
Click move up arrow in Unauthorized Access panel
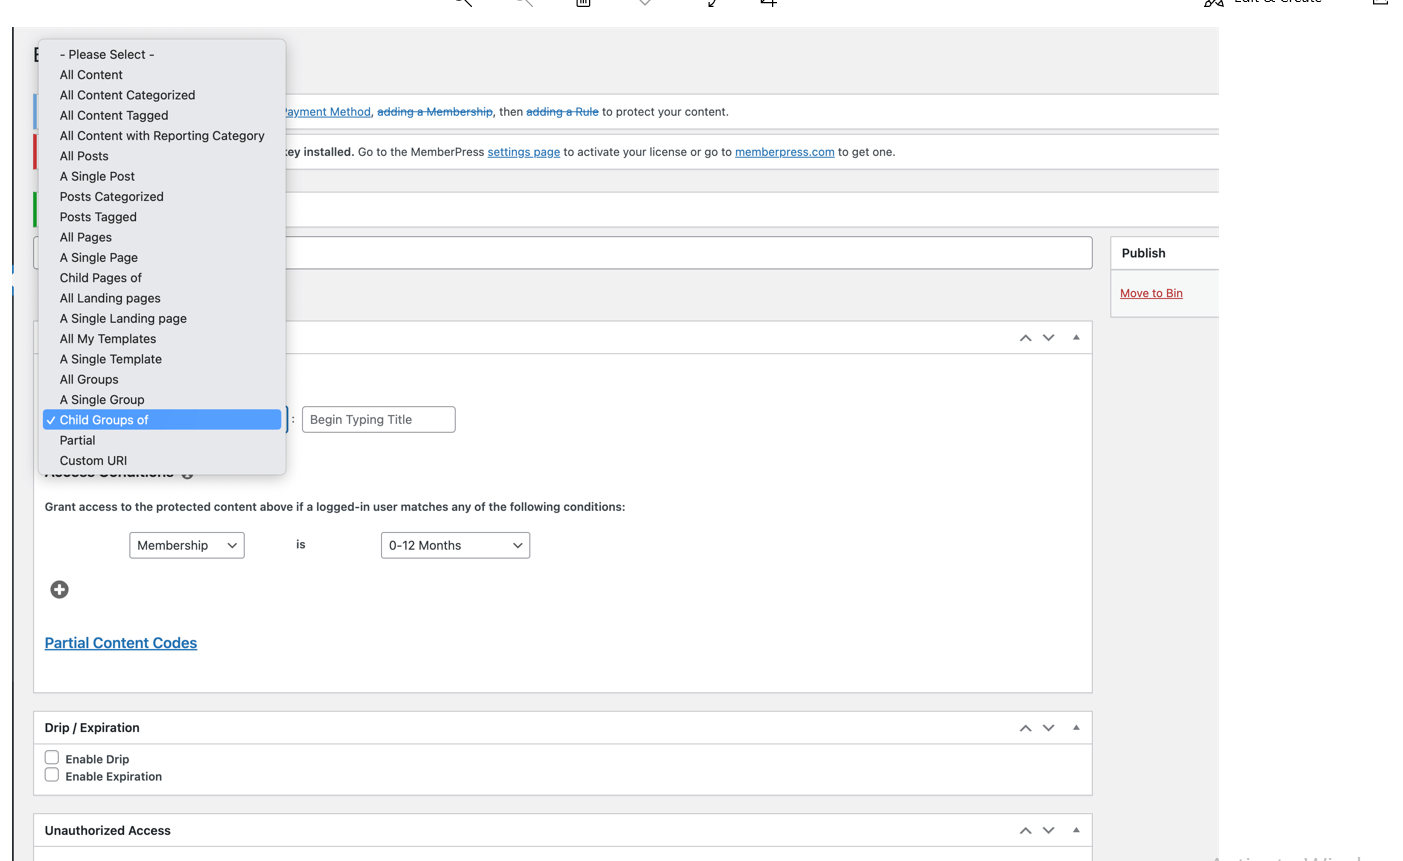pos(1025,830)
